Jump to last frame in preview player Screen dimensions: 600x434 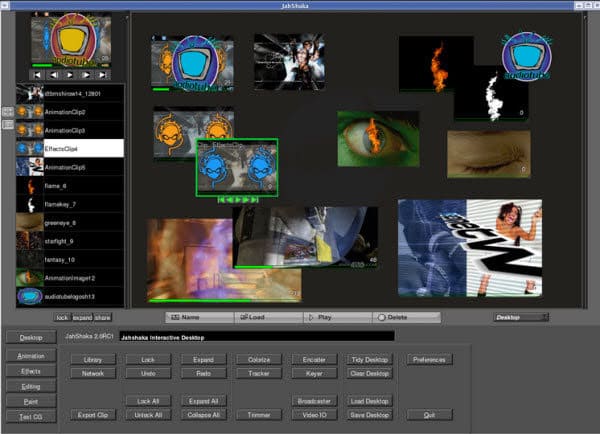(103, 75)
